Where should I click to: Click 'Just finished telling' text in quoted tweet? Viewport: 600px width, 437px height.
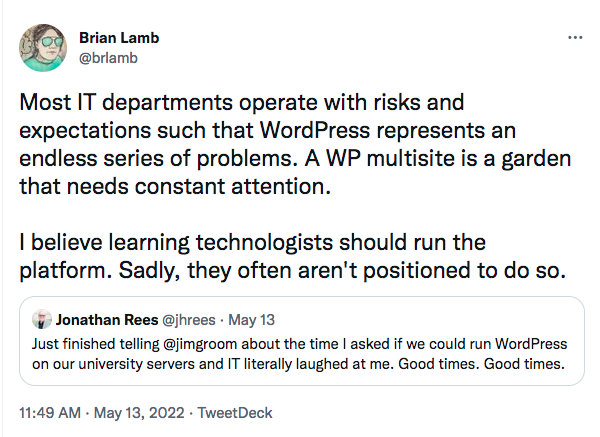coord(95,344)
